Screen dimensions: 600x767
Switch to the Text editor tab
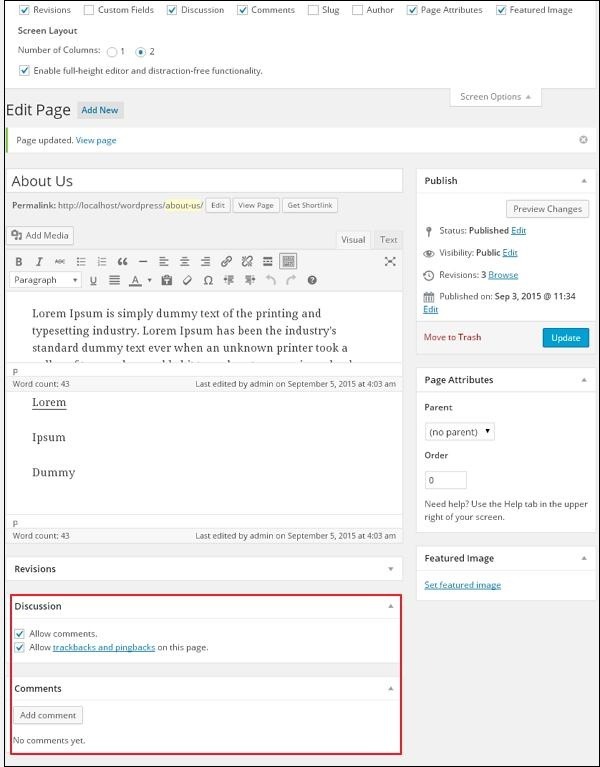pyautogui.click(x=388, y=239)
